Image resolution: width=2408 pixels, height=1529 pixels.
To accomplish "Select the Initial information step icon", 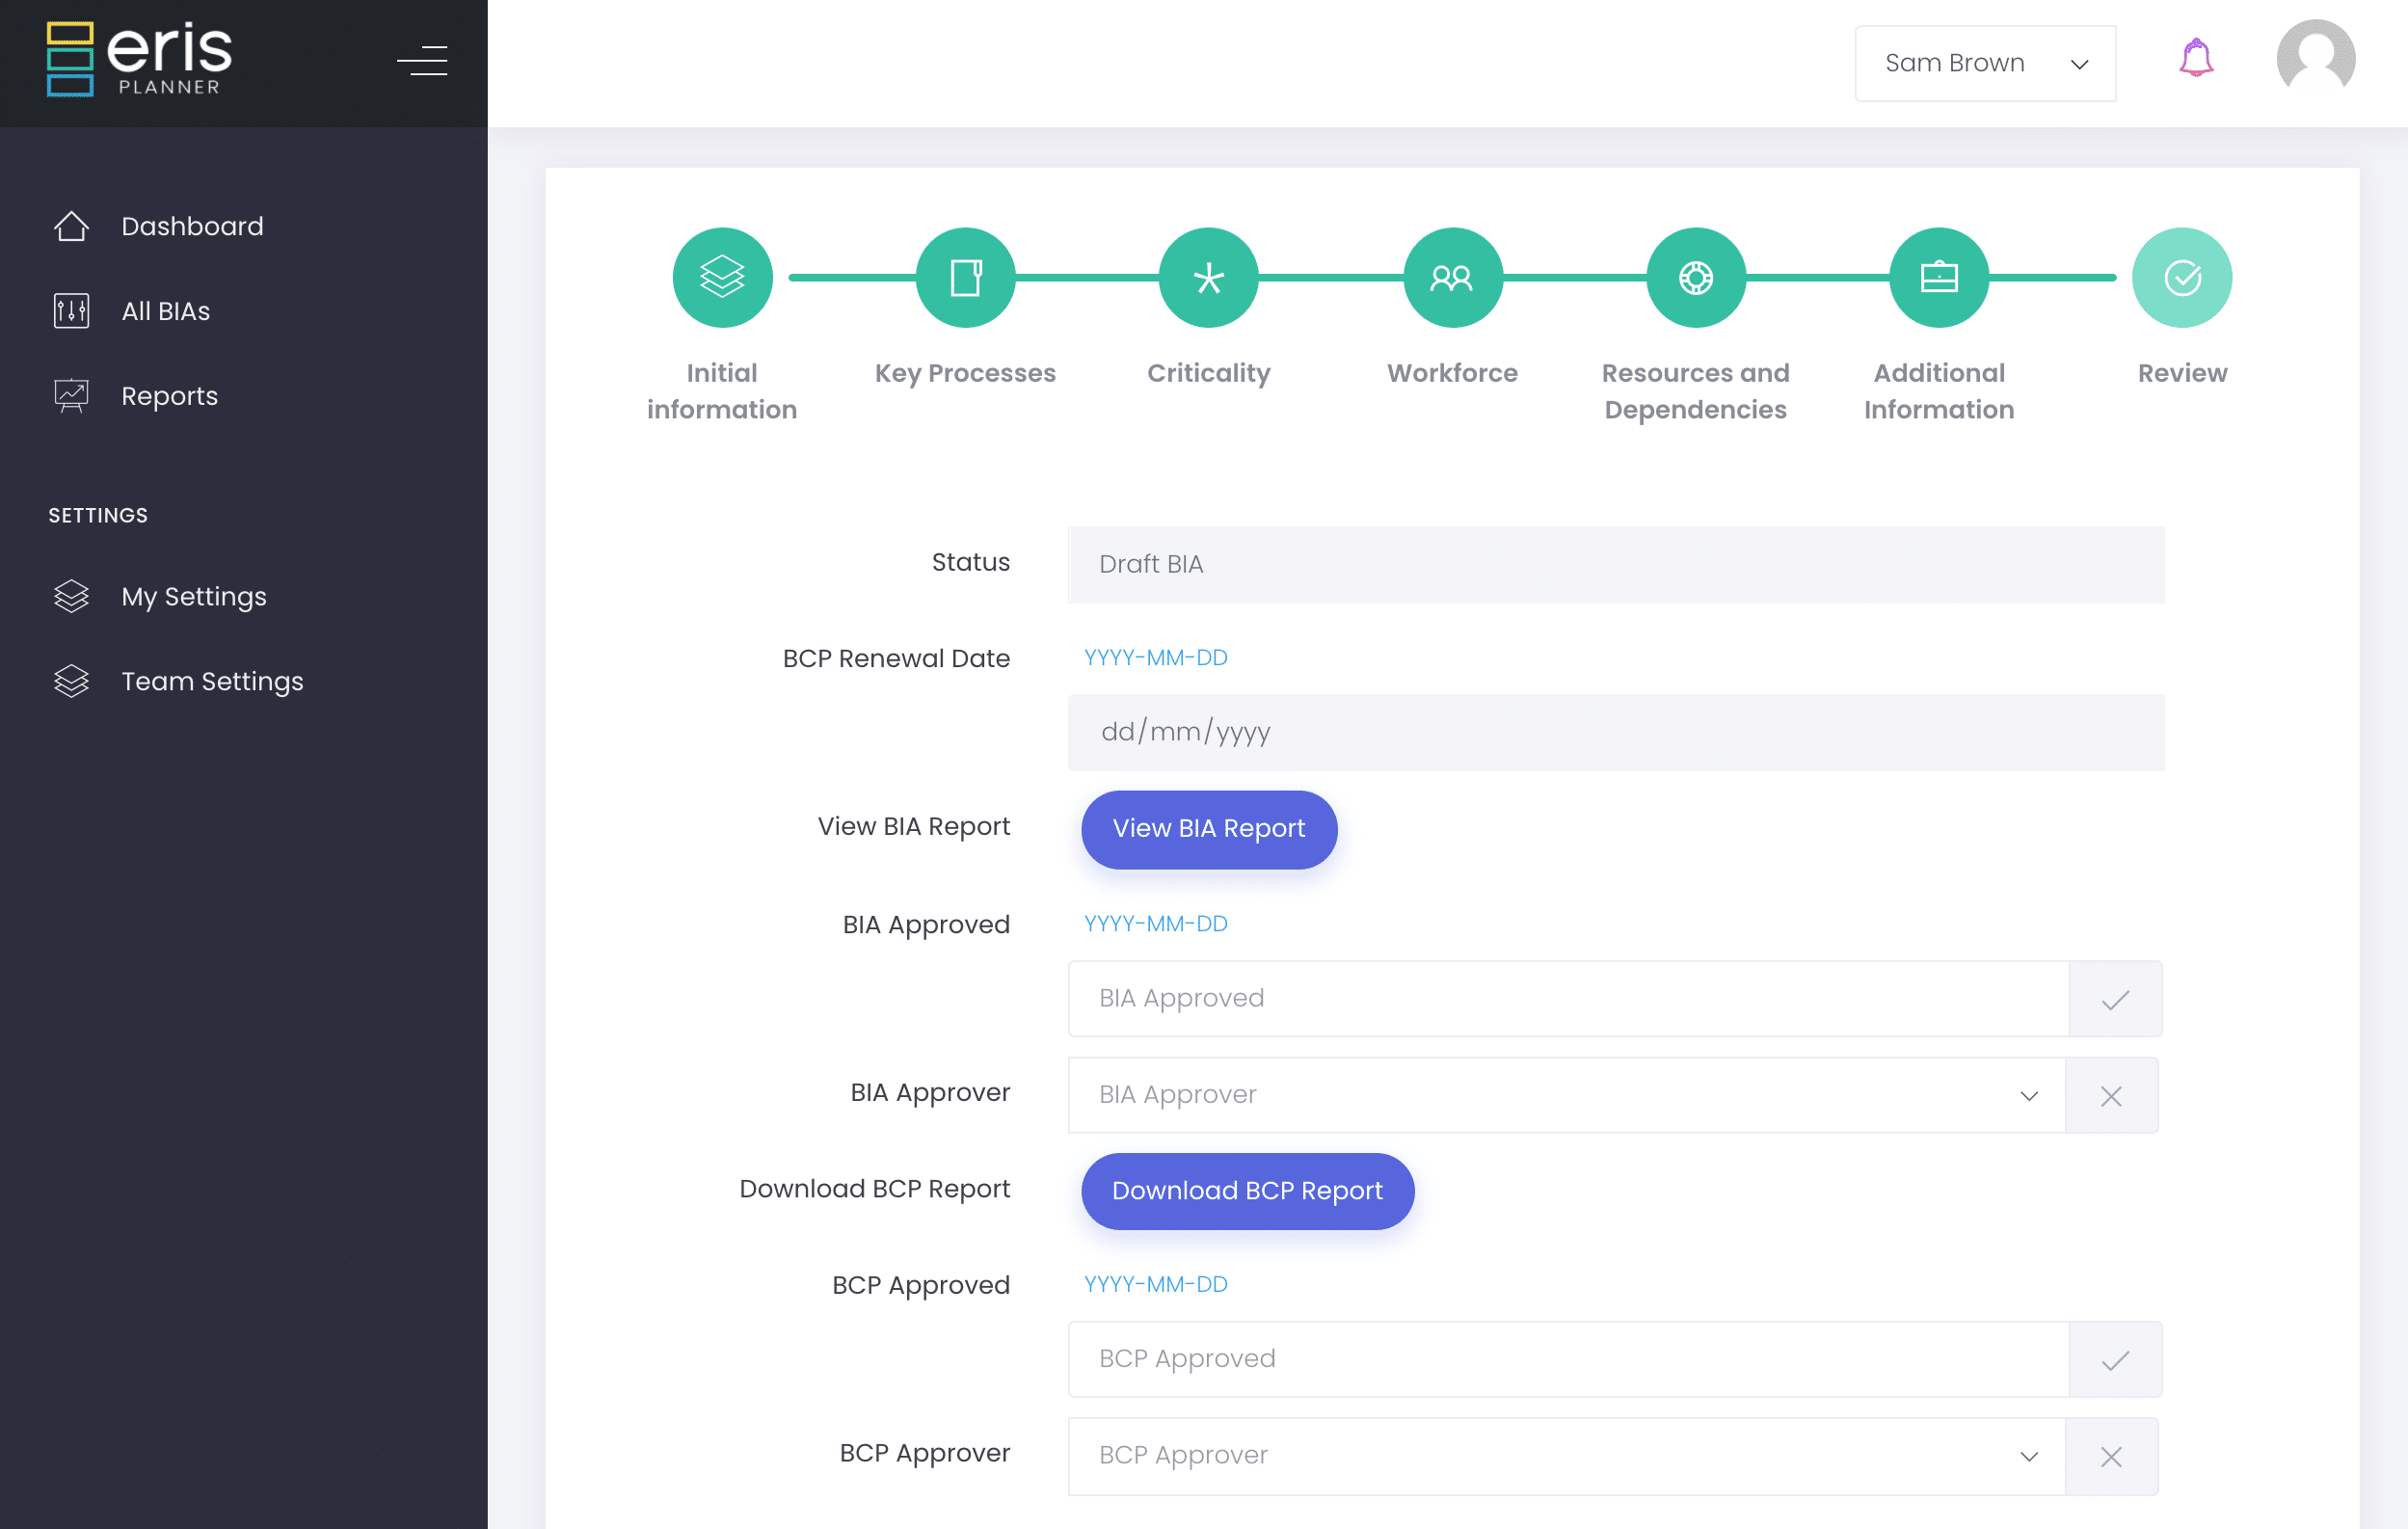I will pyautogui.click(x=722, y=277).
